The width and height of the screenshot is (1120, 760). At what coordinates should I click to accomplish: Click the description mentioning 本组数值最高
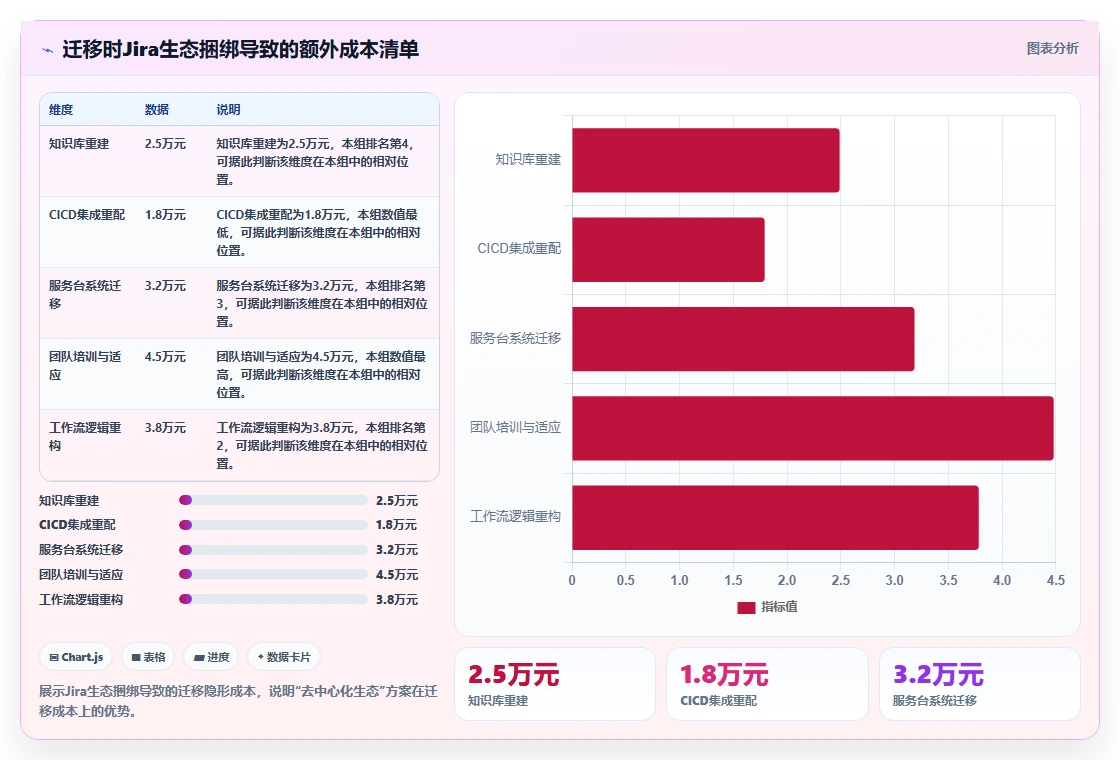click(x=321, y=374)
